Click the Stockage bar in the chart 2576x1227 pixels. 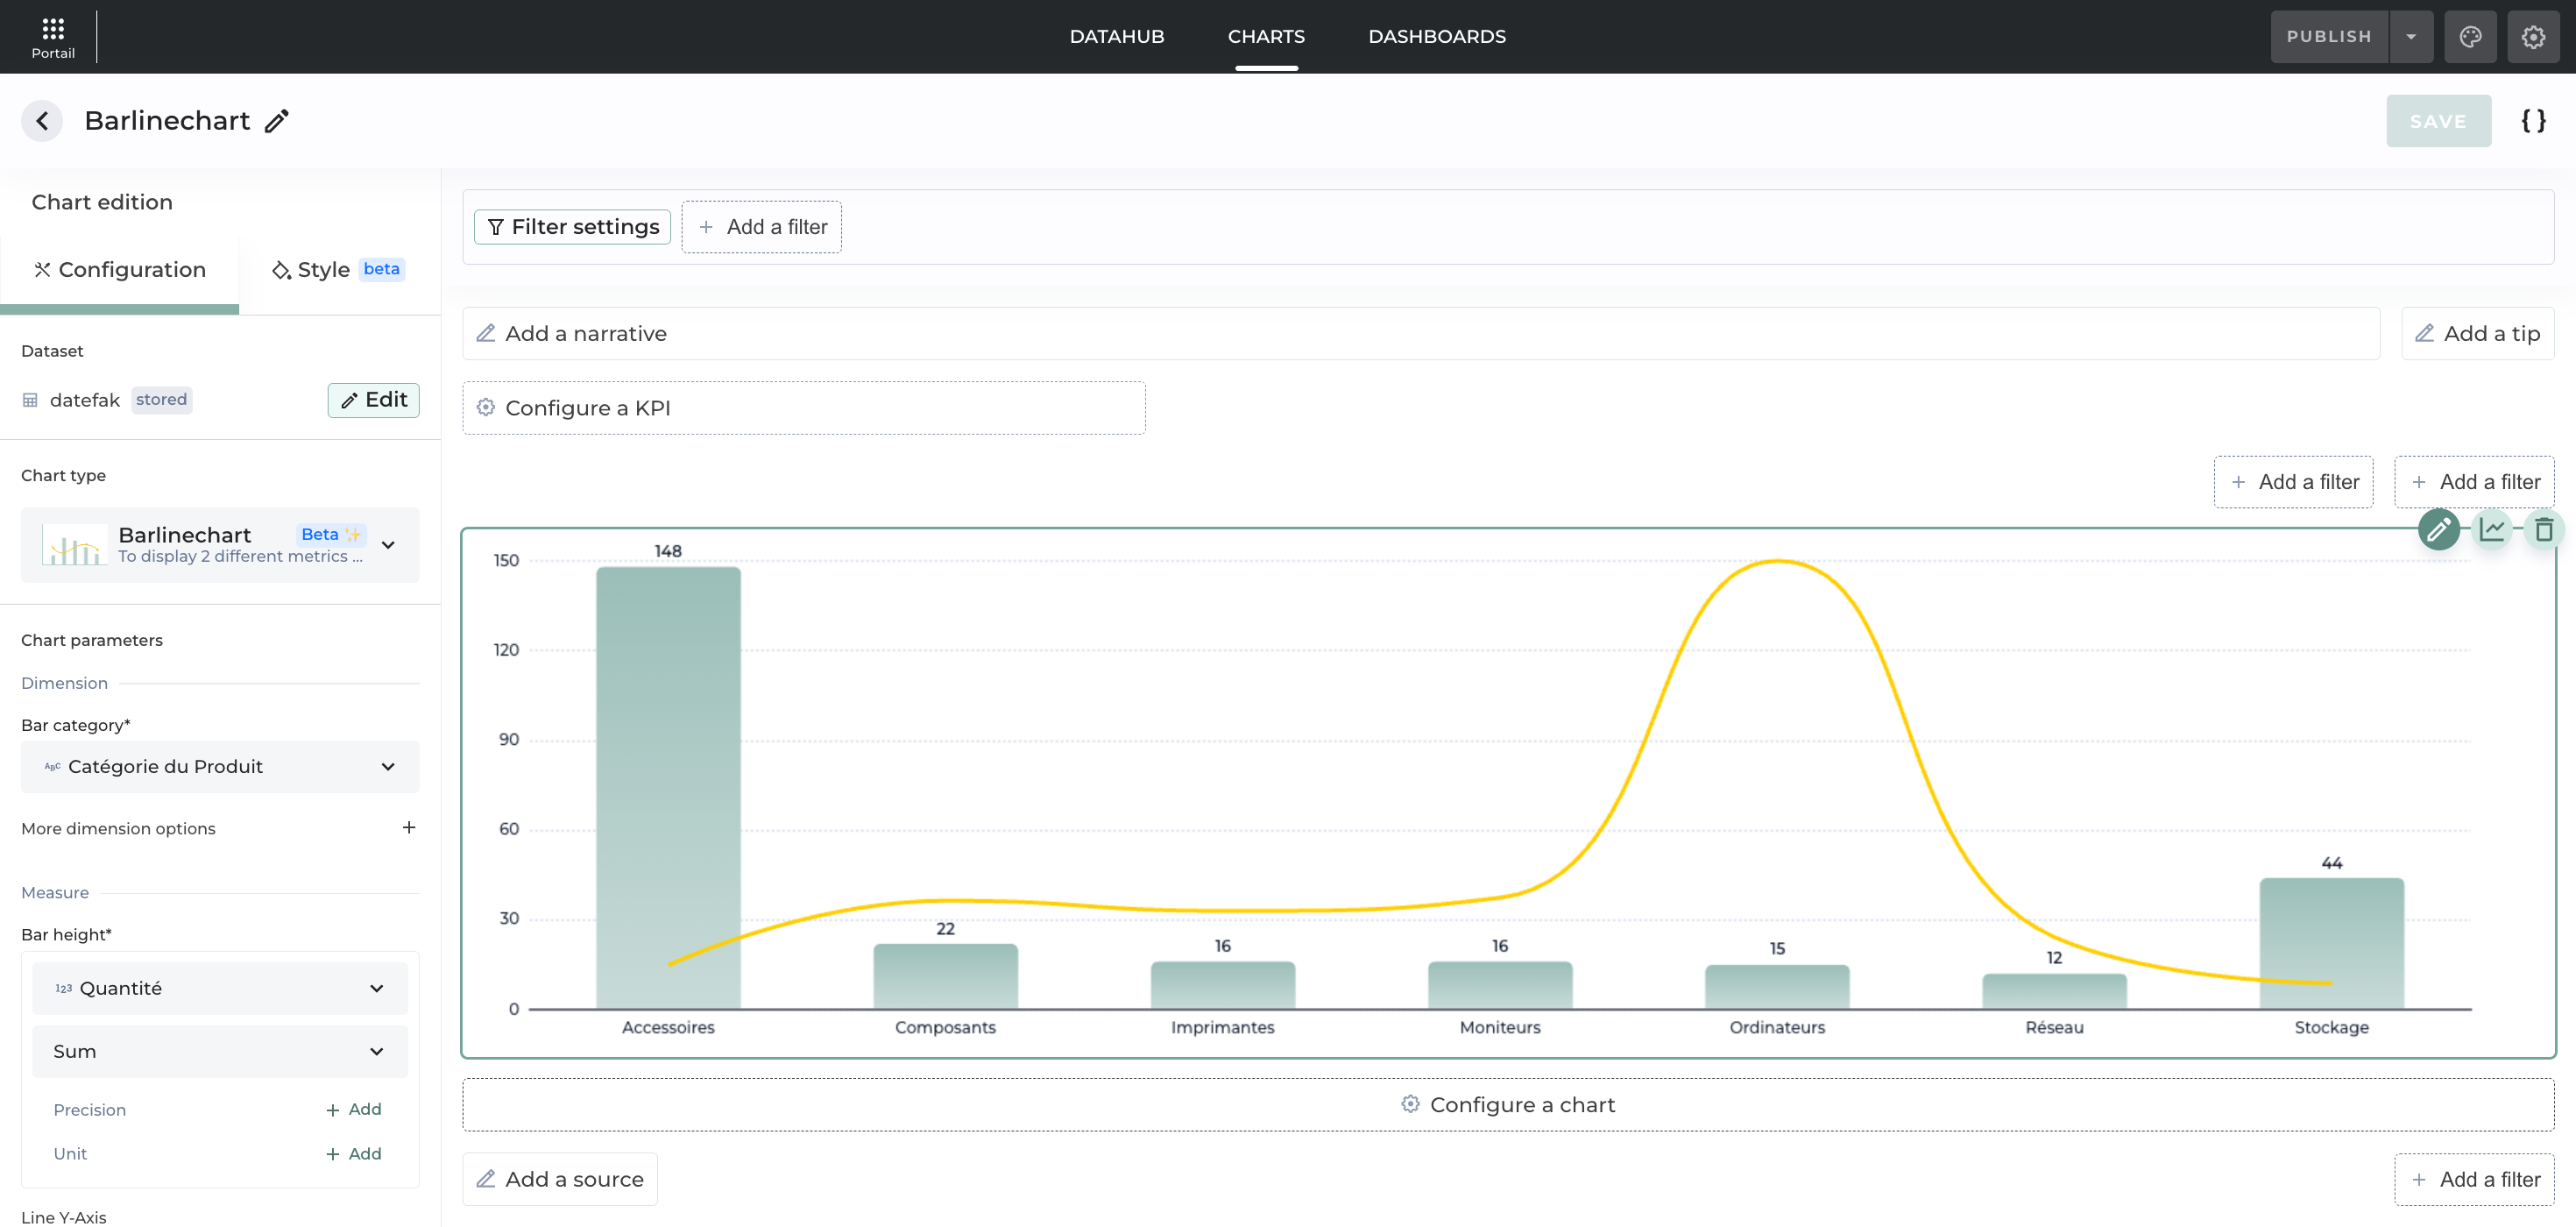coord(2331,944)
